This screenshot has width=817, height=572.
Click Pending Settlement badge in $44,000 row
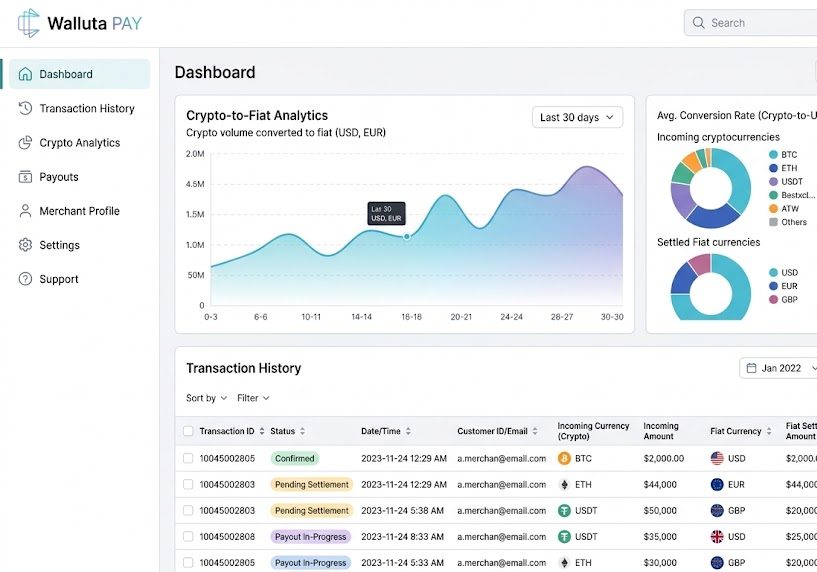coord(312,484)
